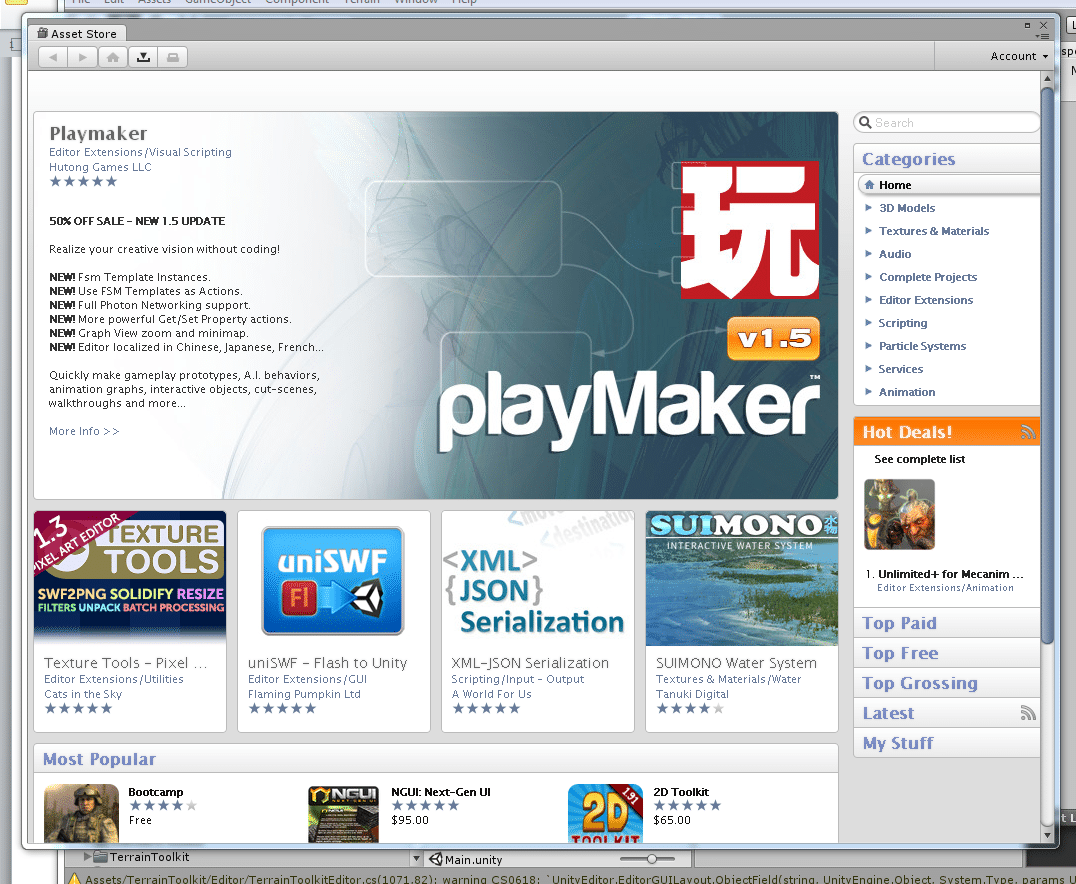Viewport: 1076px width, 884px height.
Task: Click the Playmaker title heading
Action: [x=98, y=133]
